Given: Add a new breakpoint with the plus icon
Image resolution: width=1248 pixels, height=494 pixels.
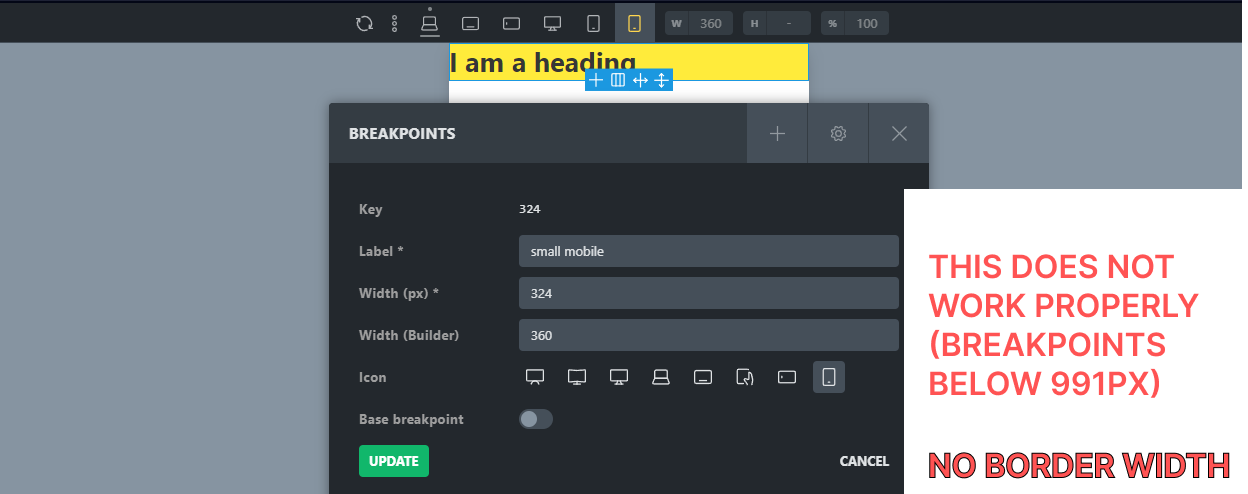Looking at the screenshot, I should (x=777, y=133).
